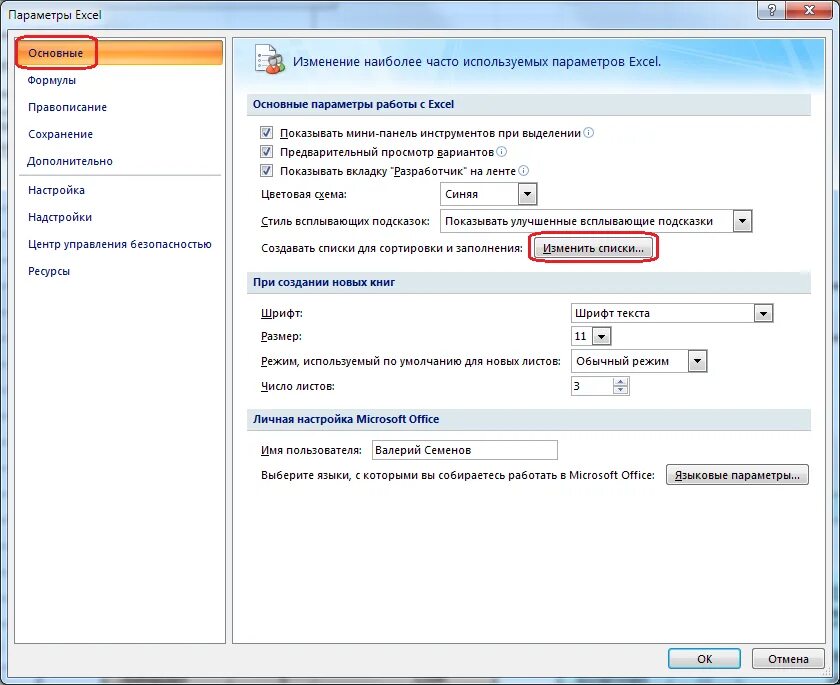Toggle Предварительный просмотр вариантов checkbox

pyautogui.click(x=266, y=152)
